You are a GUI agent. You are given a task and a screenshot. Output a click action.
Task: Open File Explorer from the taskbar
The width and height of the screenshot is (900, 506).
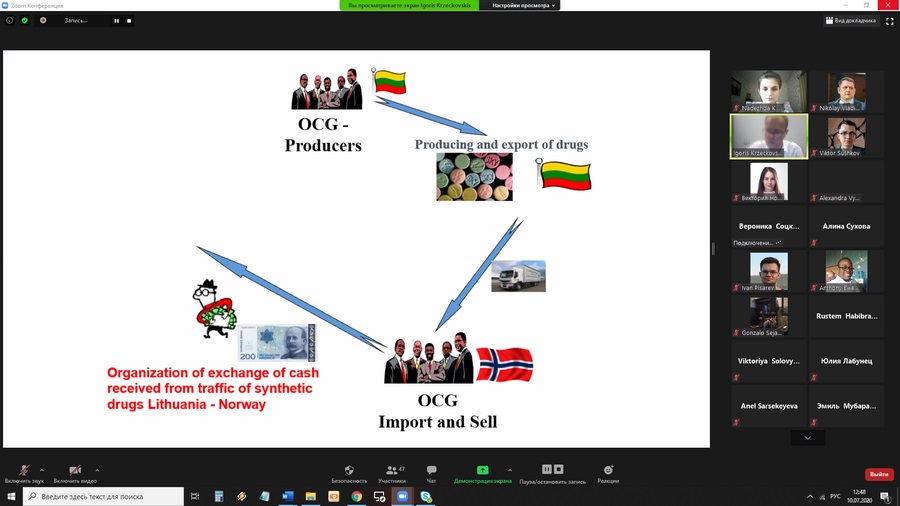tap(311, 496)
